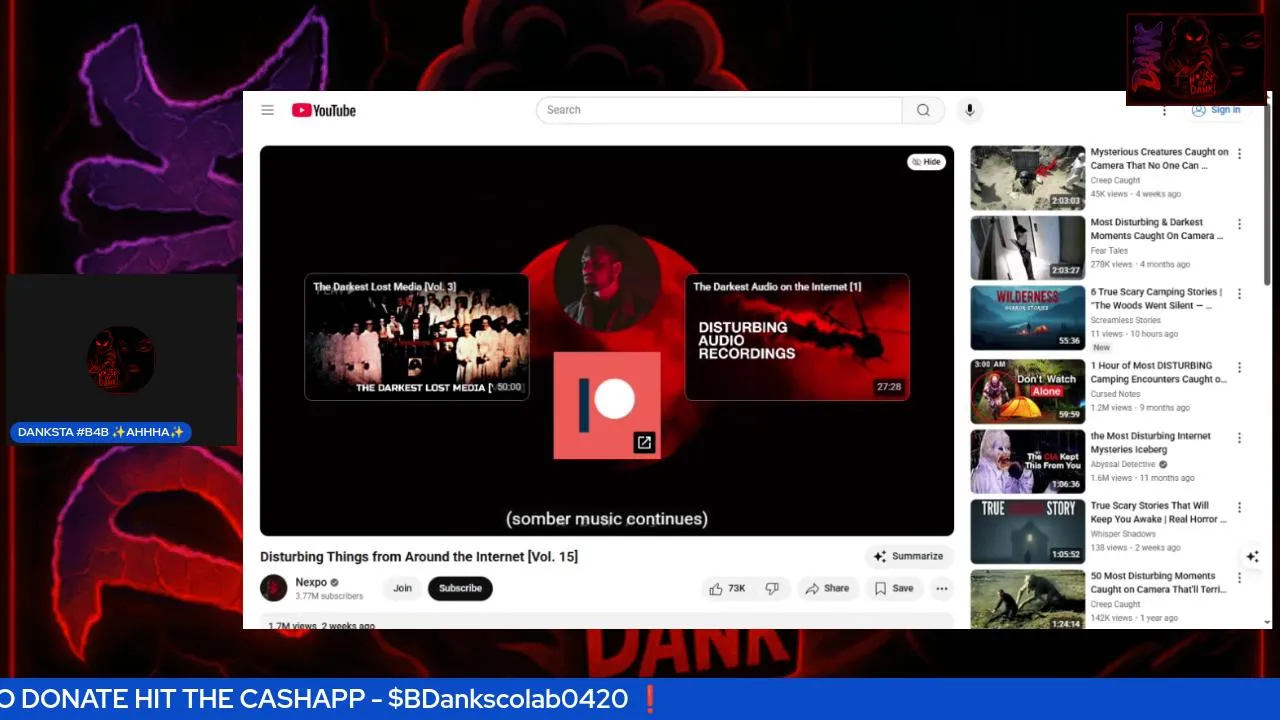This screenshot has width=1280, height=720.
Task: Click the sparkle AI icon at right edge
Action: click(x=1252, y=556)
